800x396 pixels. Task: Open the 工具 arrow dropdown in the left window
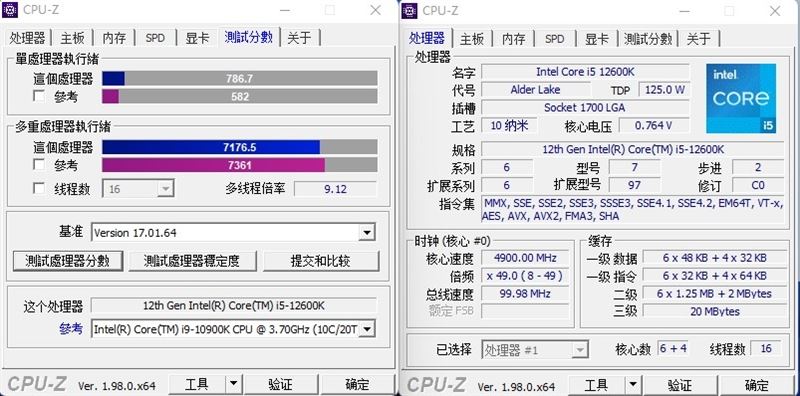click(233, 384)
